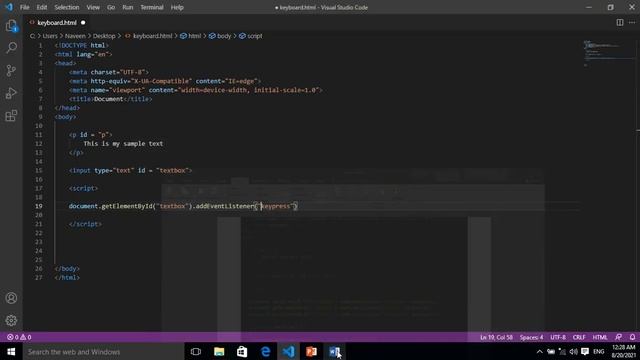This screenshot has width=640, height=360.
Task: Open Word from taskbar
Action: 335,351
